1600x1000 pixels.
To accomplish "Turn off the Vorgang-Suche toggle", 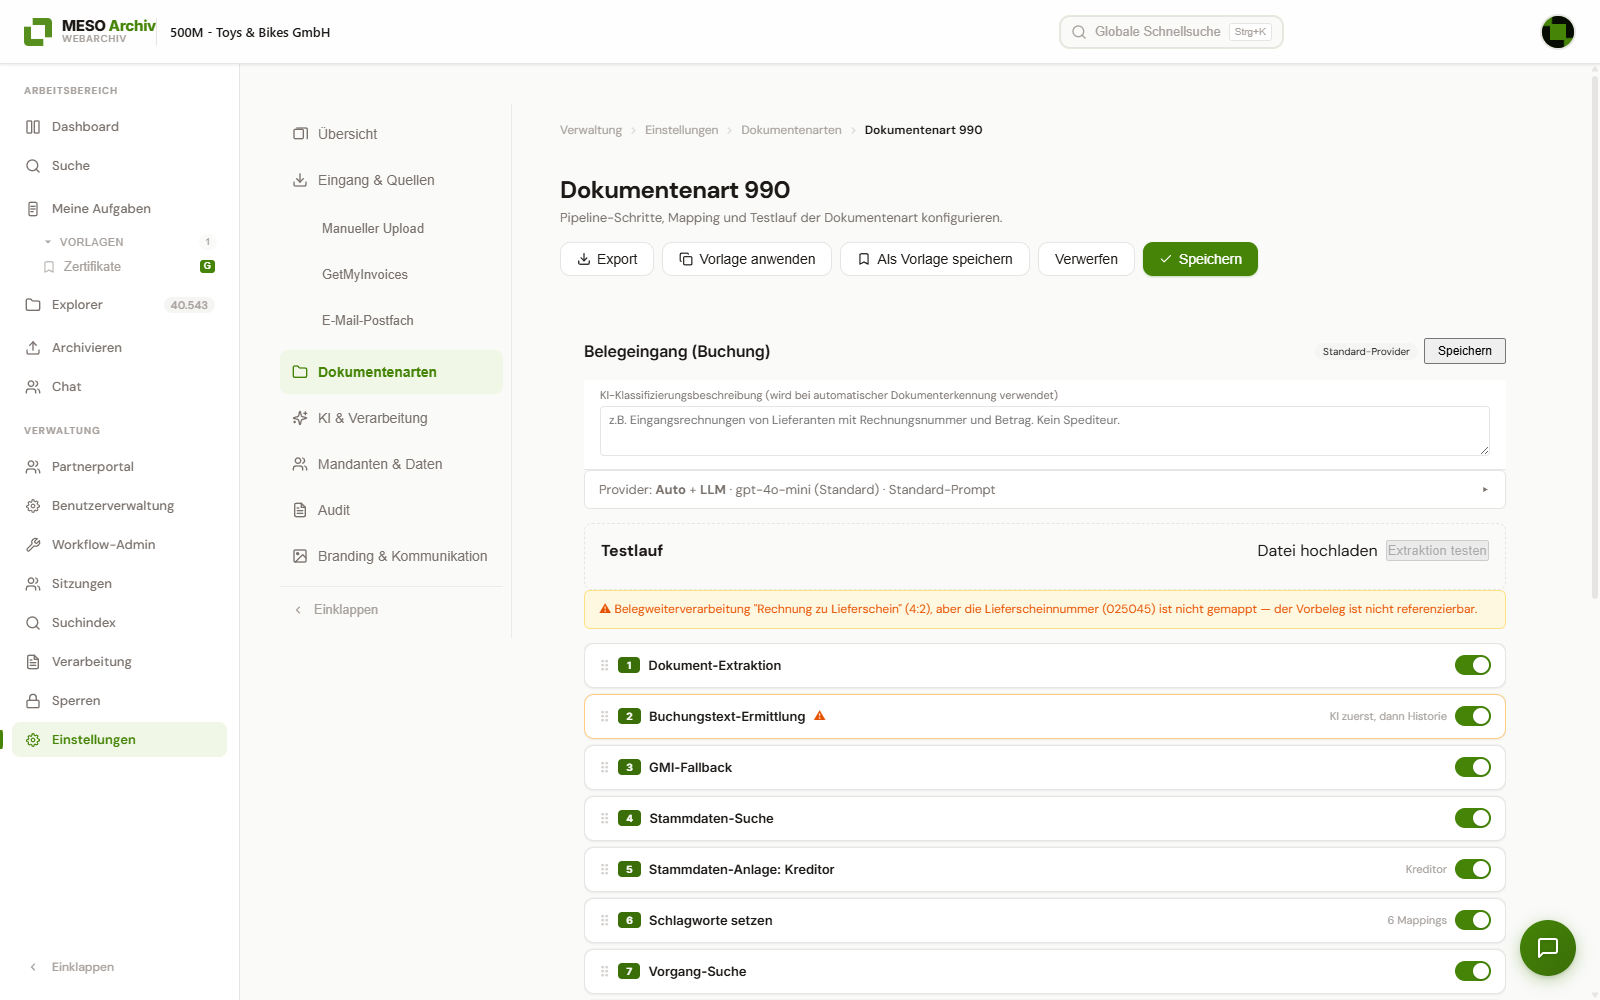I will 1473,971.
